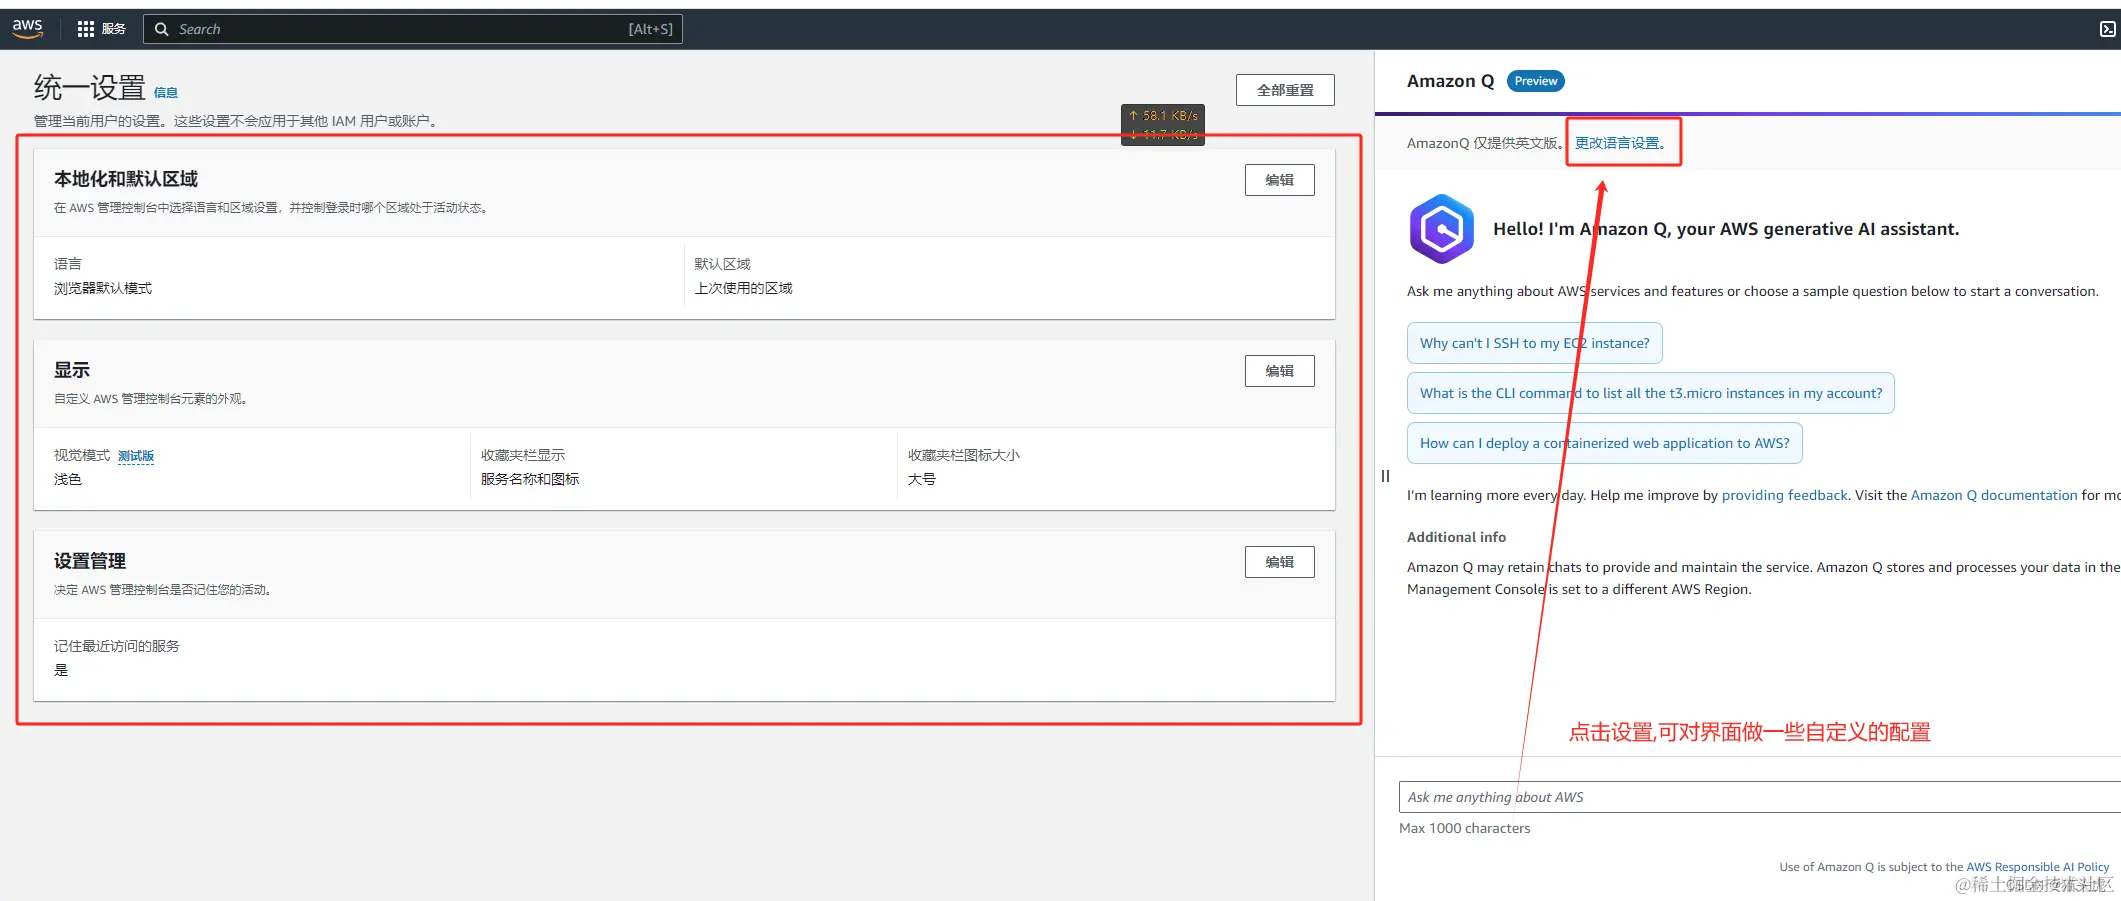Open the AWS Responsible AI Policy link
2121x901 pixels.
coord(2038,867)
